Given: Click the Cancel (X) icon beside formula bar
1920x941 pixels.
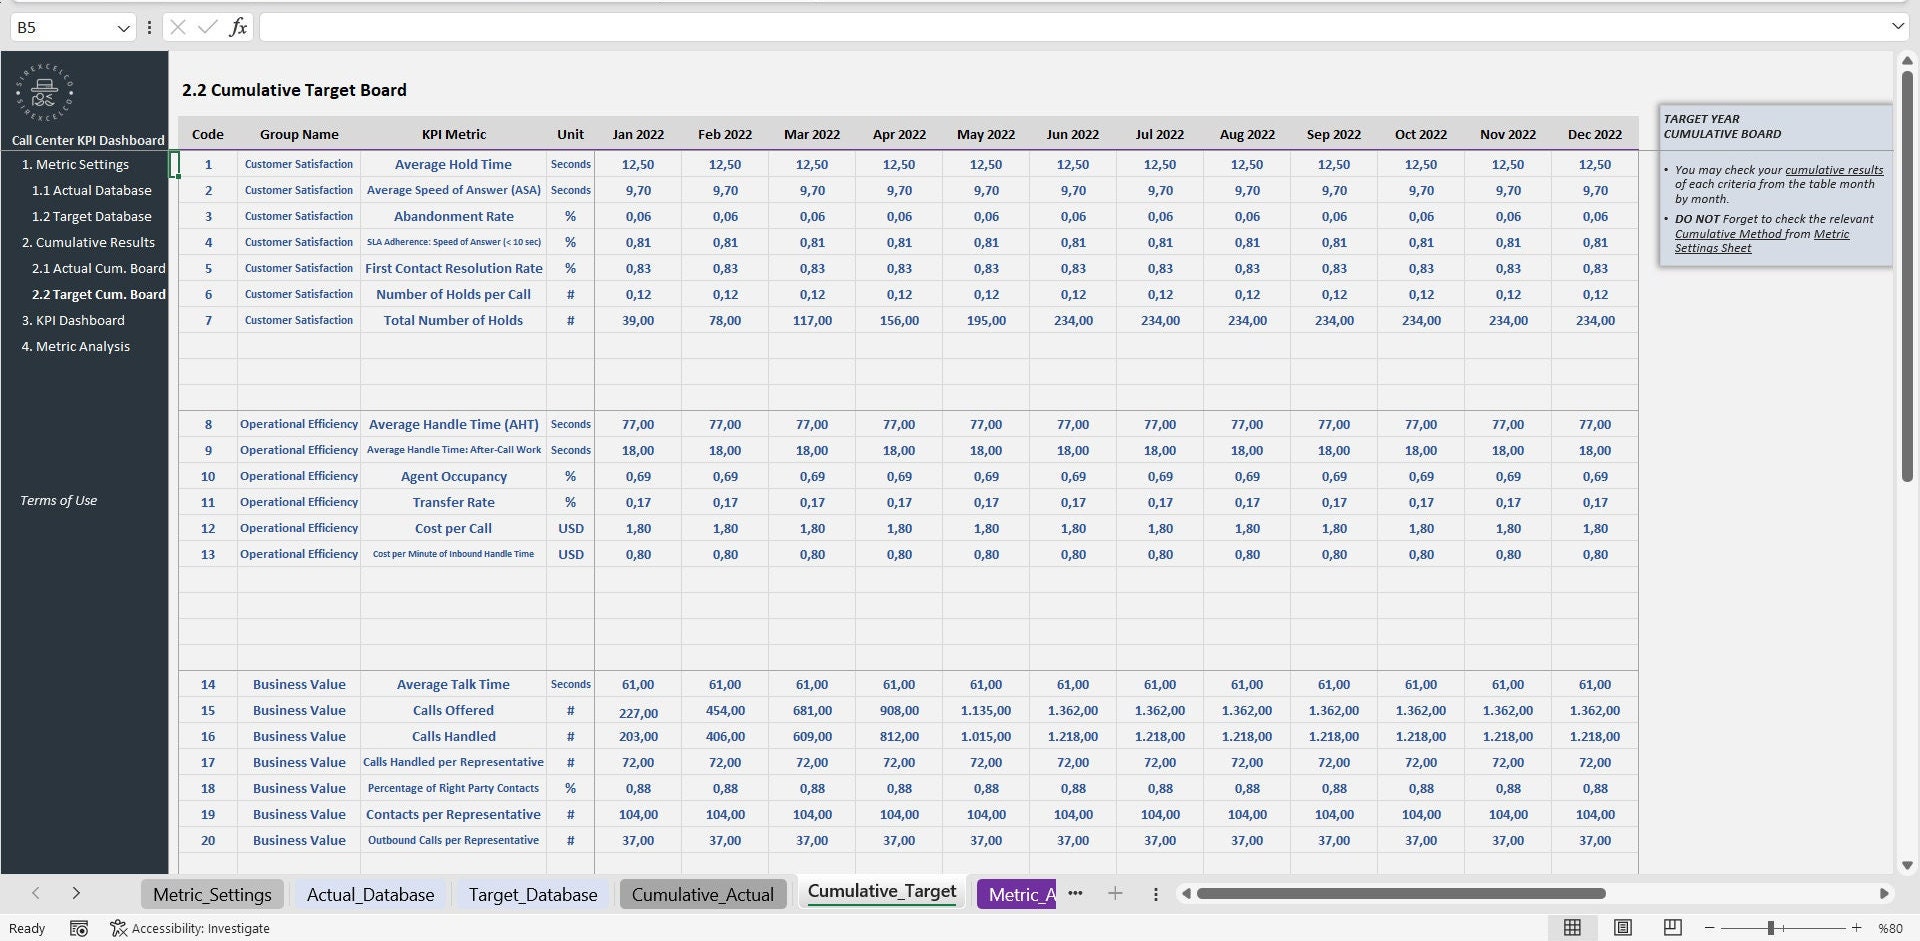Looking at the screenshot, I should pyautogui.click(x=177, y=27).
